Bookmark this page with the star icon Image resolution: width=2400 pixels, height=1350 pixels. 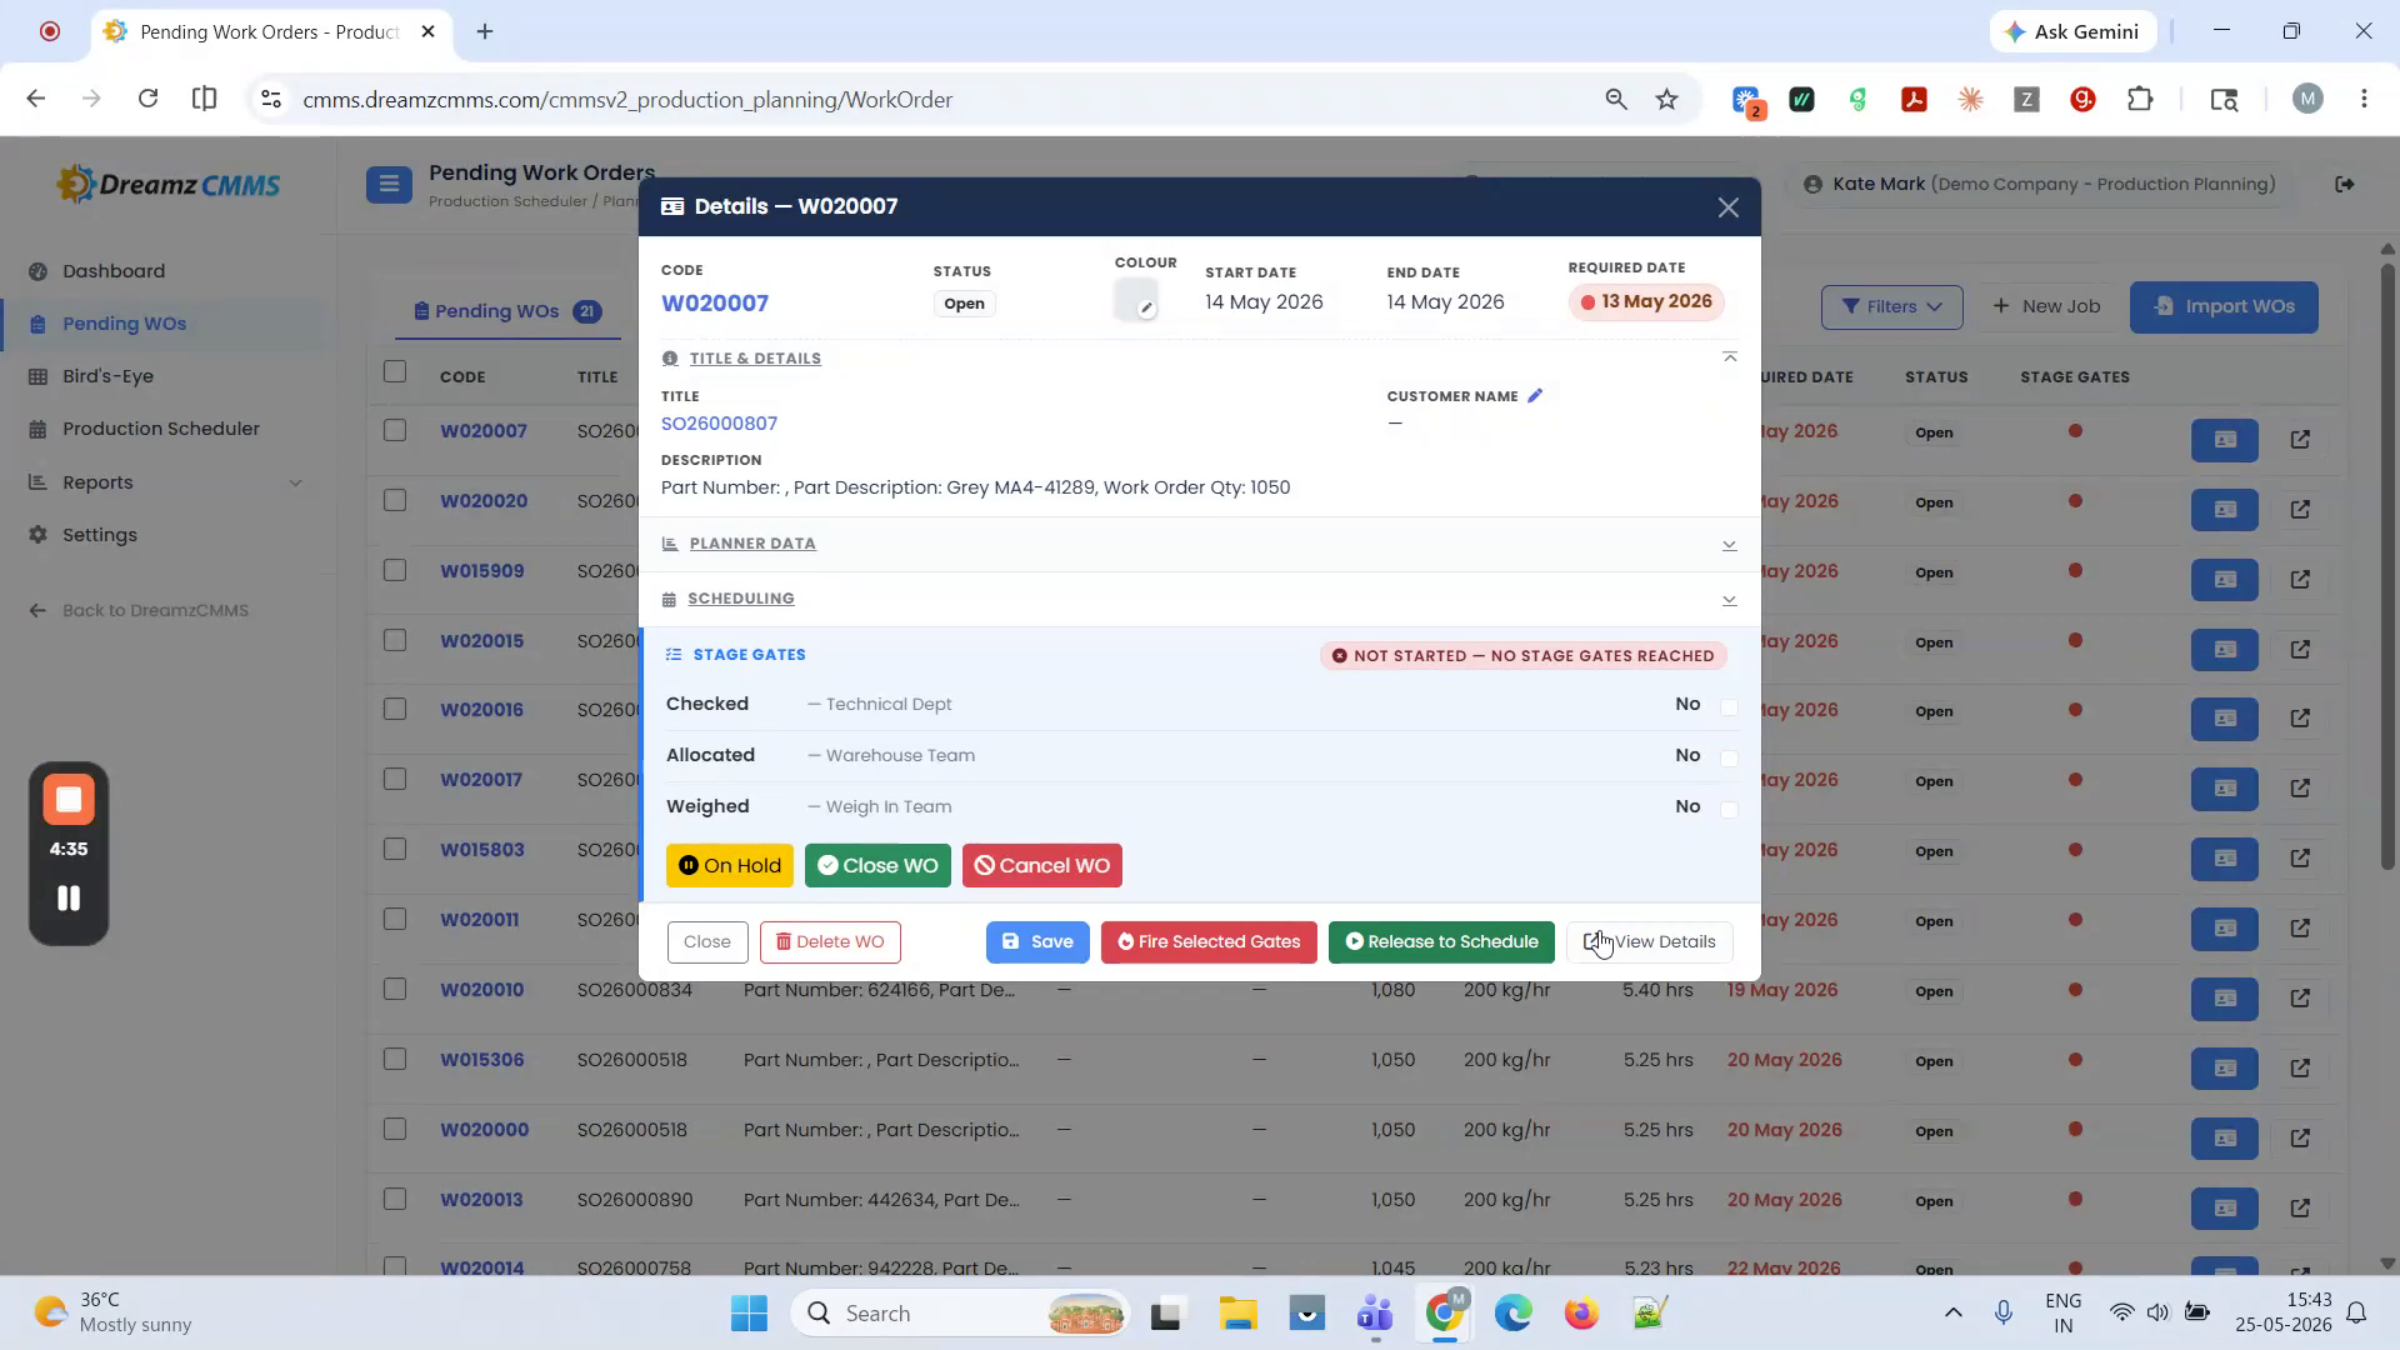pos(1666,99)
